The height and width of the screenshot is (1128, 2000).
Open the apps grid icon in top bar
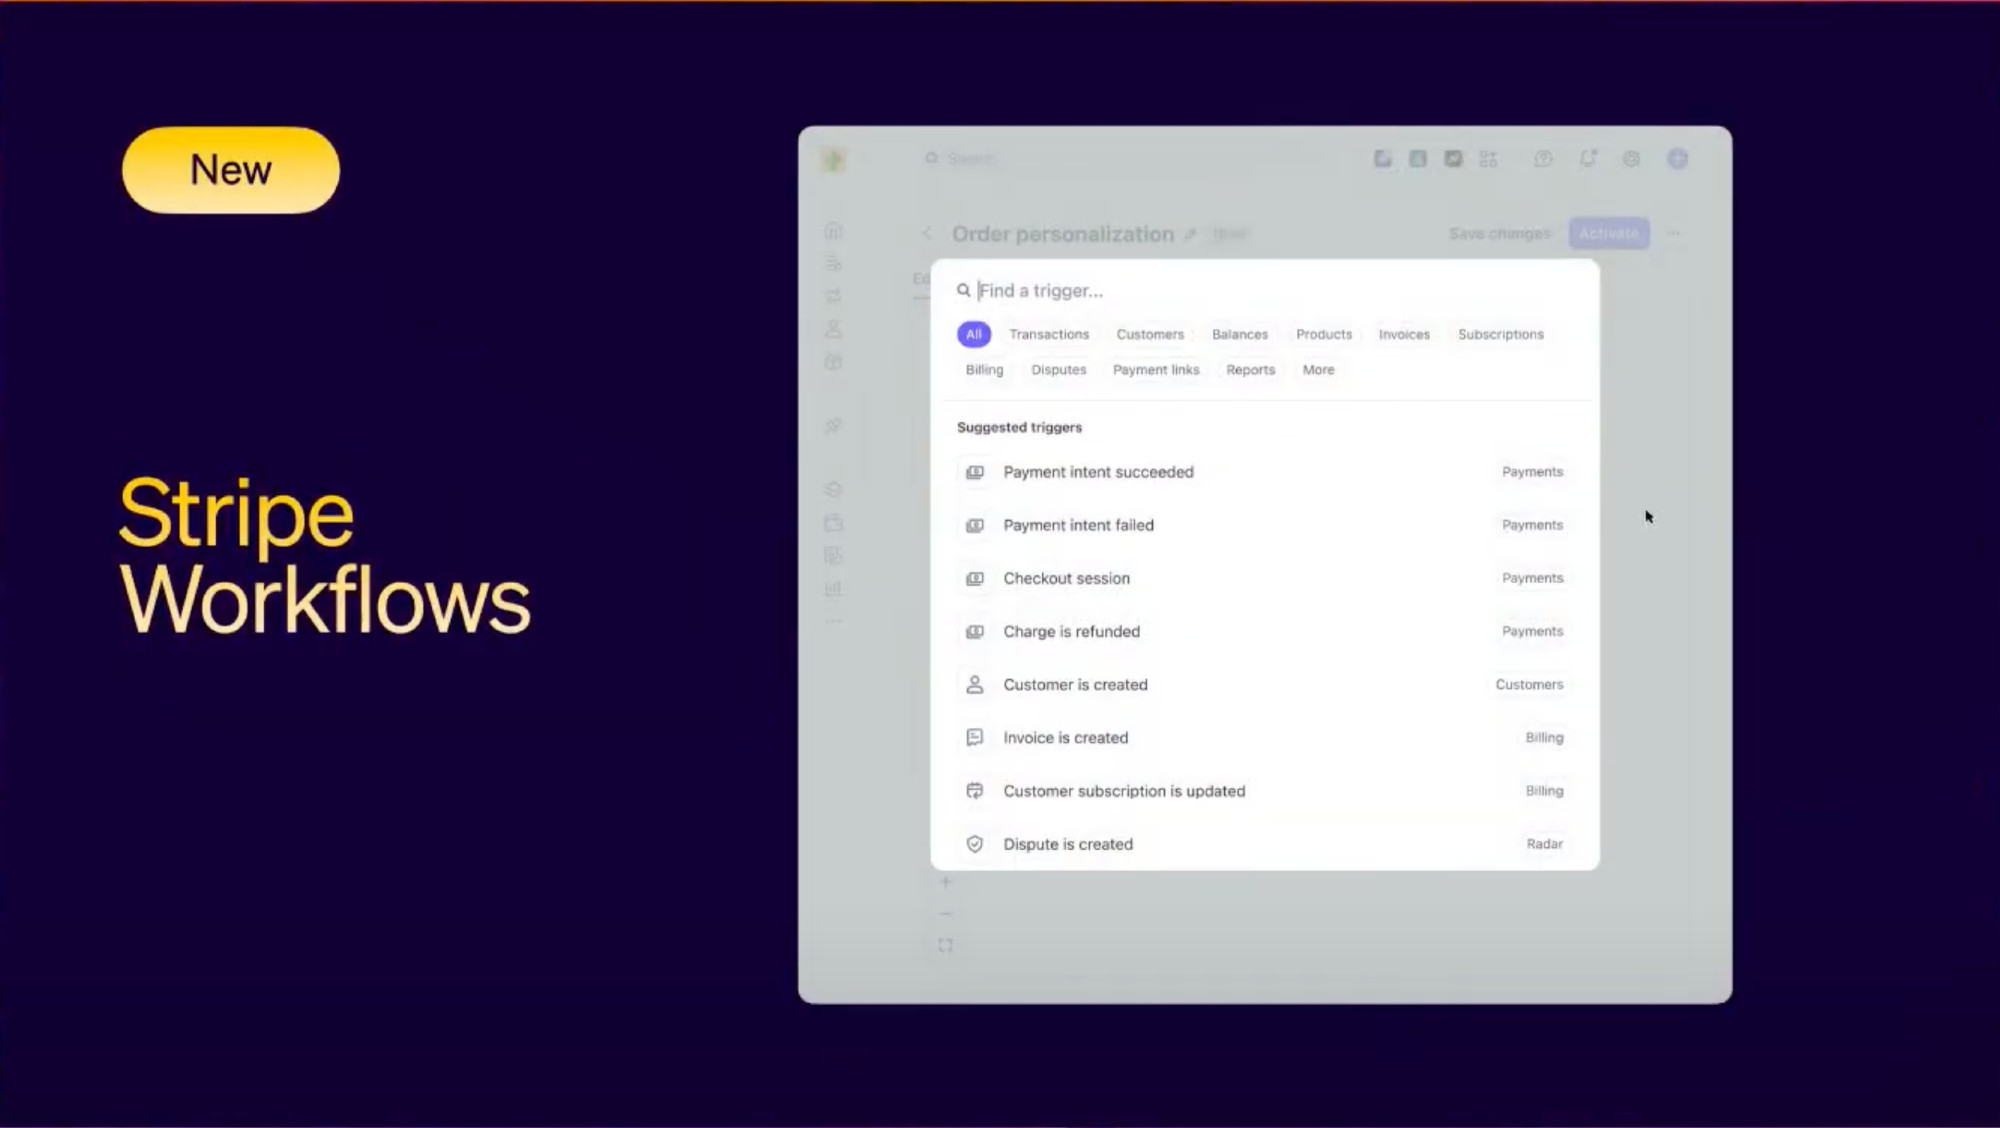(1488, 159)
